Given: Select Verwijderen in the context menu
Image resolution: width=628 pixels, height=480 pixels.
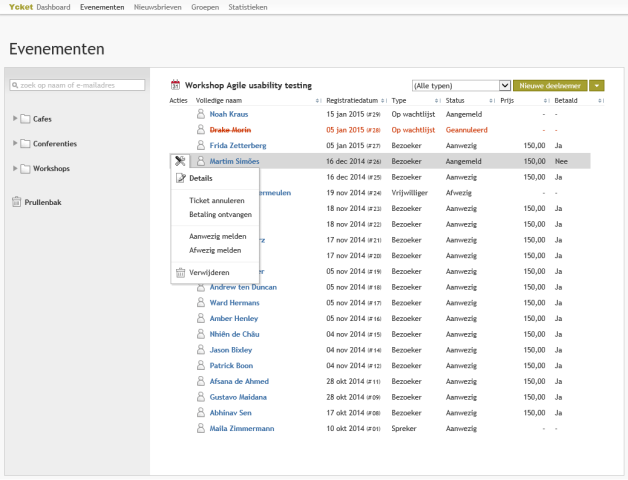Looking at the screenshot, I should coord(208,272).
